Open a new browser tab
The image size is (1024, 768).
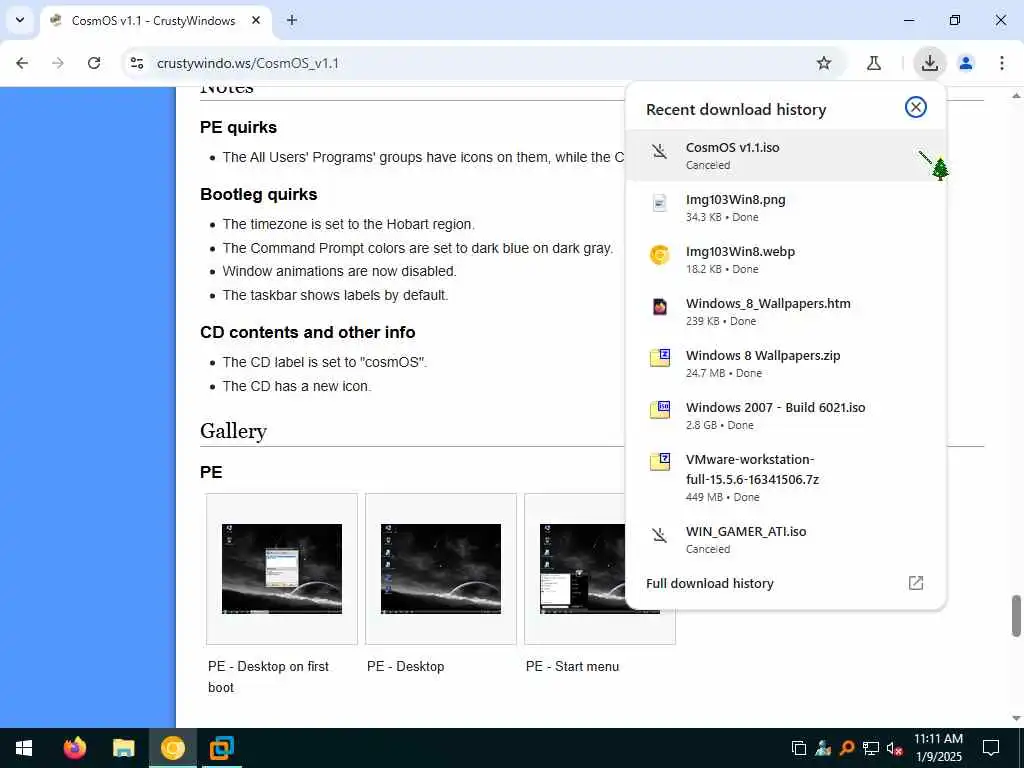click(292, 20)
